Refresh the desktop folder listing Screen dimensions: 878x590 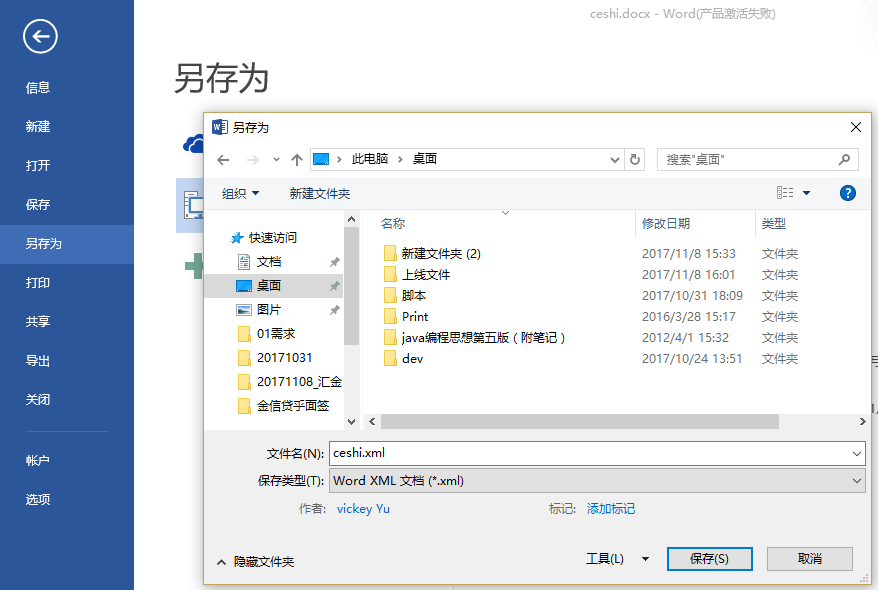tap(635, 160)
